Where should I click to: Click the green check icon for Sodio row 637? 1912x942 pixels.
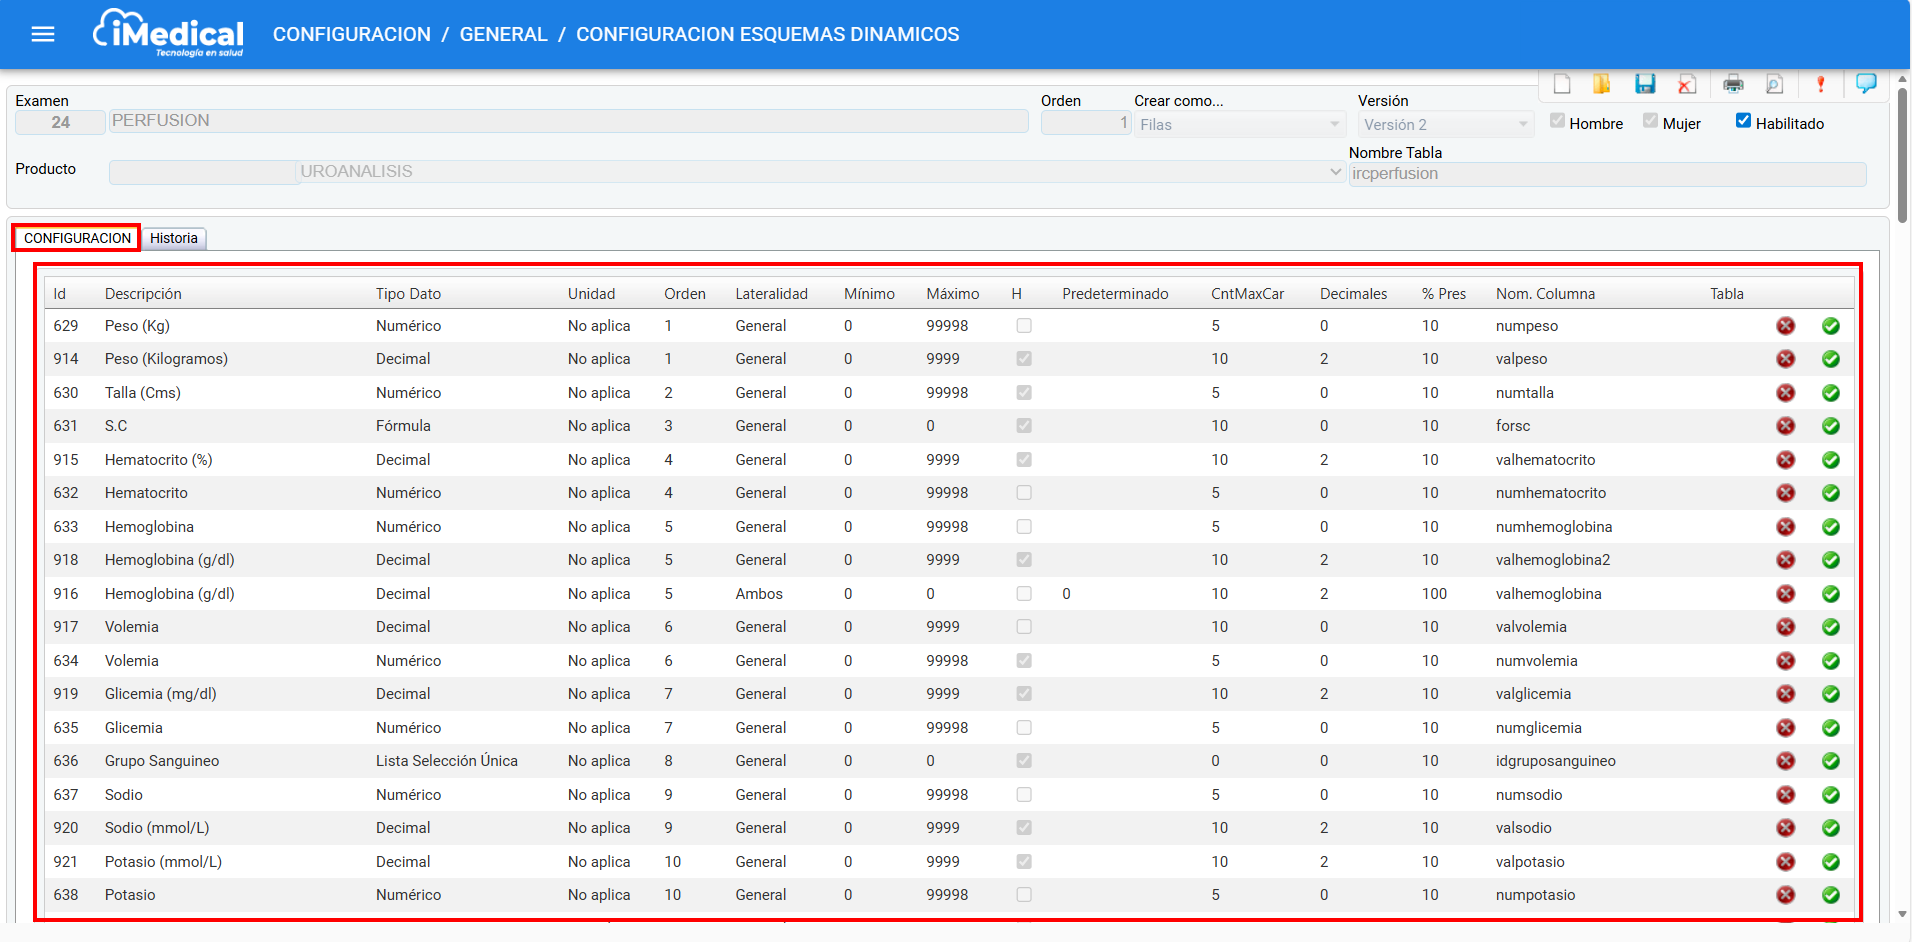(1831, 795)
